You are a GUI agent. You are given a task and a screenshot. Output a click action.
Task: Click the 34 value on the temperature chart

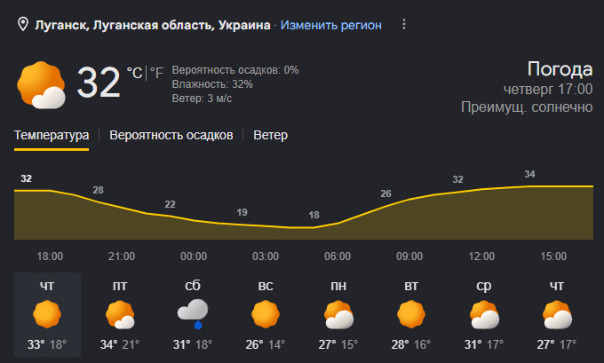(x=530, y=174)
